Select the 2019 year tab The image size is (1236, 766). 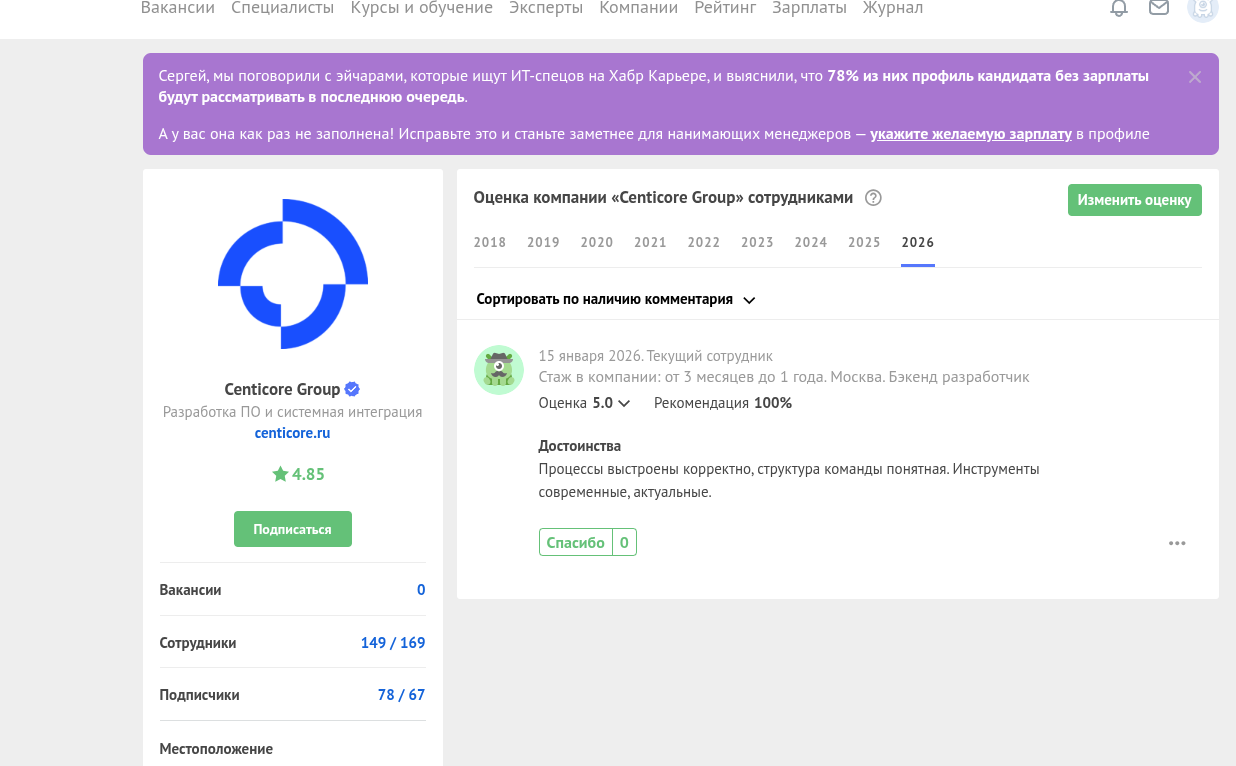pos(543,243)
